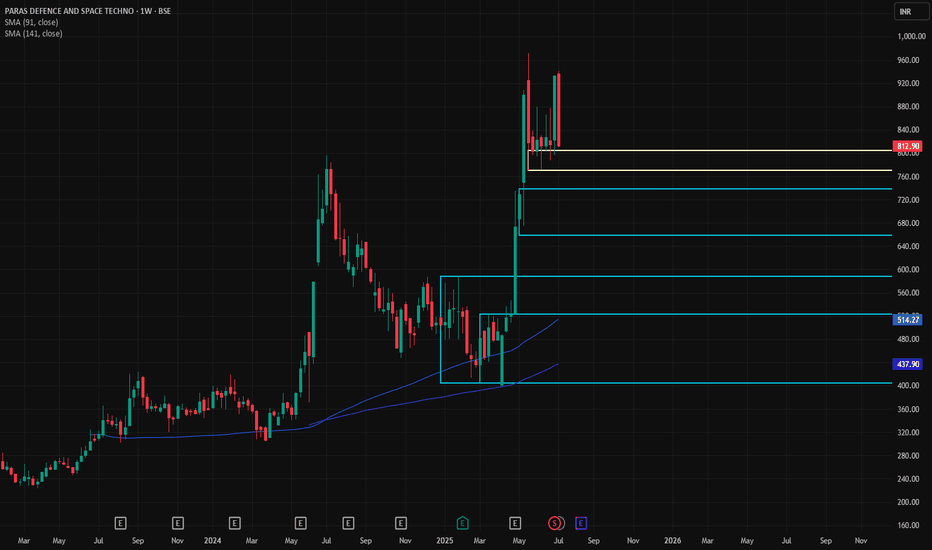Click the 880.00 price scale label
The width and height of the screenshot is (932, 550).
coord(908,106)
